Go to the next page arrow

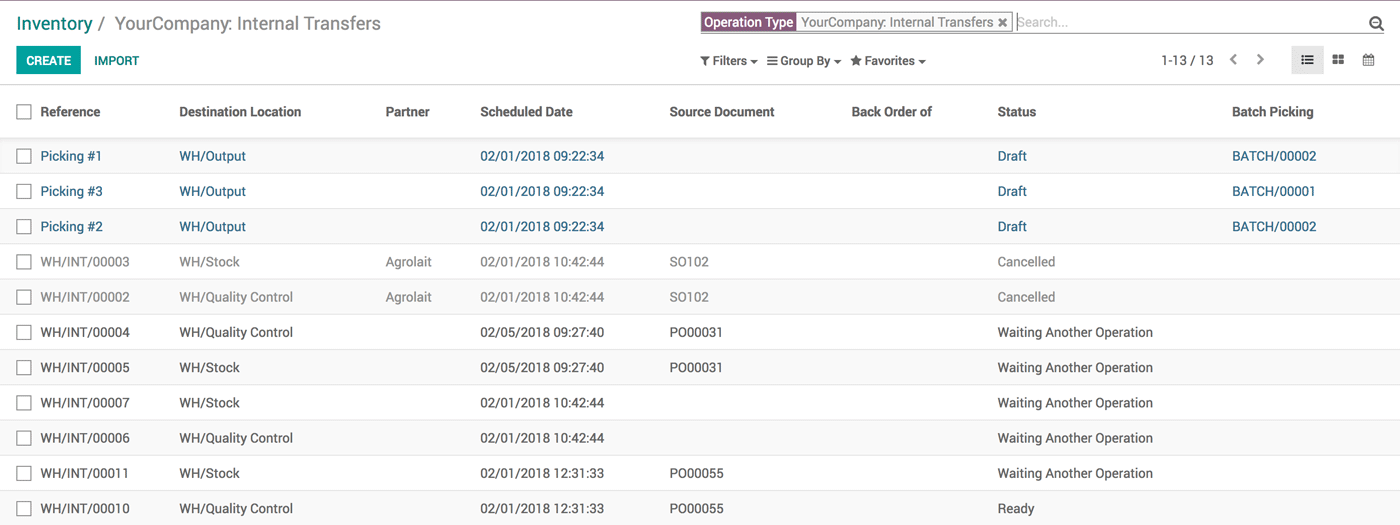[1260, 60]
